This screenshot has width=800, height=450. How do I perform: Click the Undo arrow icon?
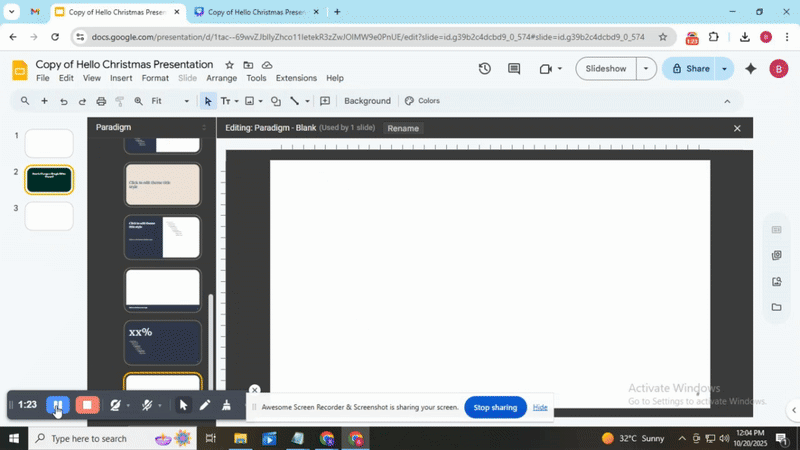coord(64,101)
